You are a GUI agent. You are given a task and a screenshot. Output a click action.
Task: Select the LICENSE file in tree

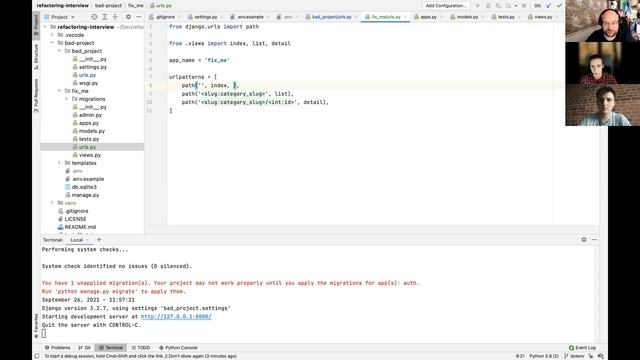pyautogui.click(x=75, y=219)
